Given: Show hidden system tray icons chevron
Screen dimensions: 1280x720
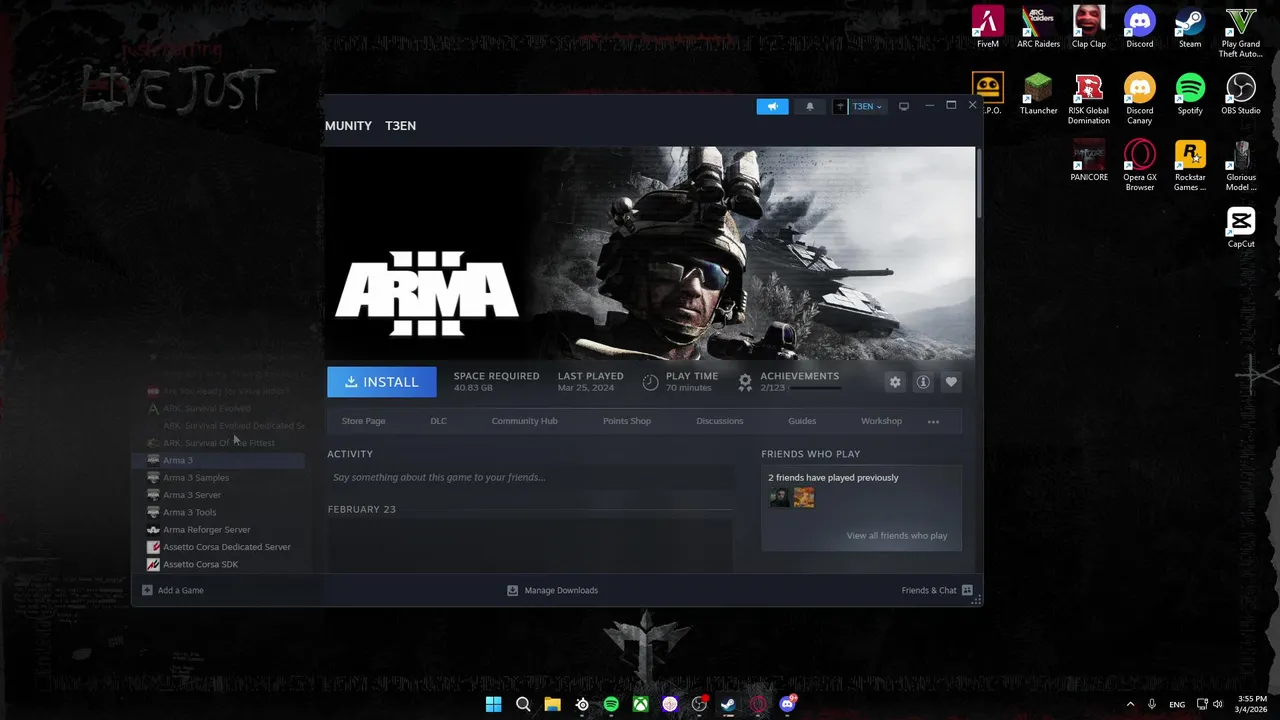Looking at the screenshot, I should (x=1130, y=704).
